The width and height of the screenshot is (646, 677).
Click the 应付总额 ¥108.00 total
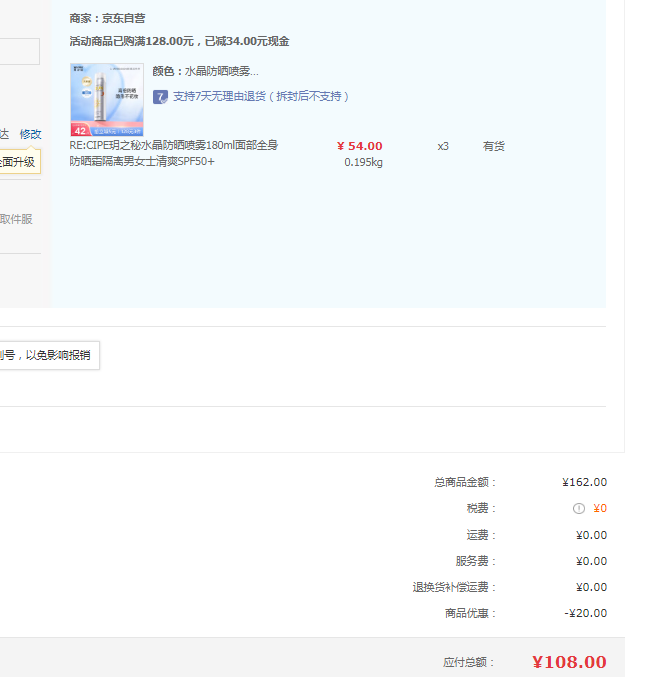569,662
